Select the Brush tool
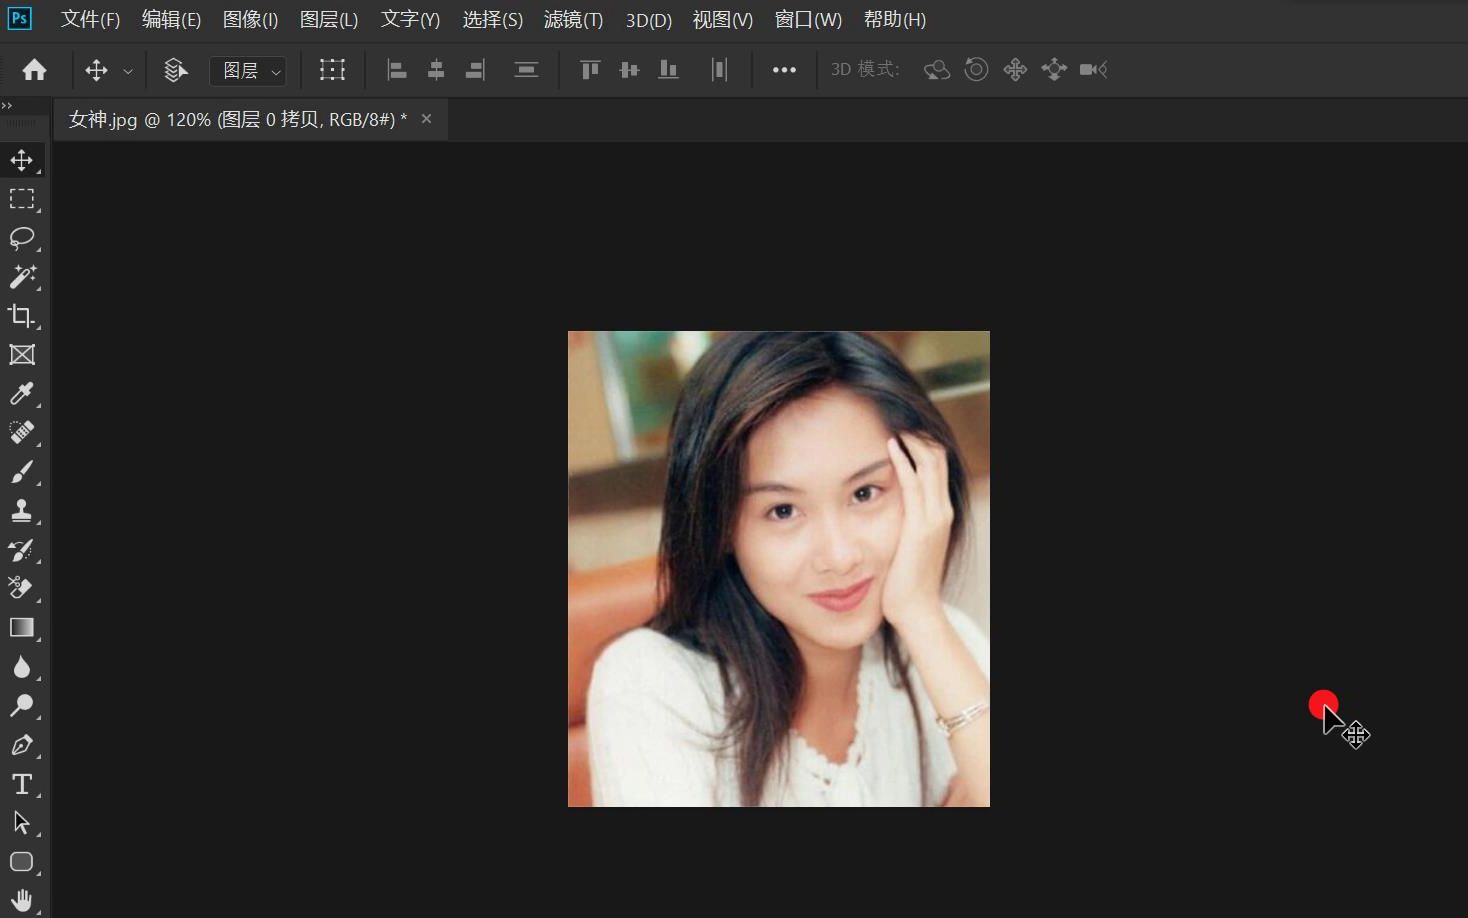 21,472
